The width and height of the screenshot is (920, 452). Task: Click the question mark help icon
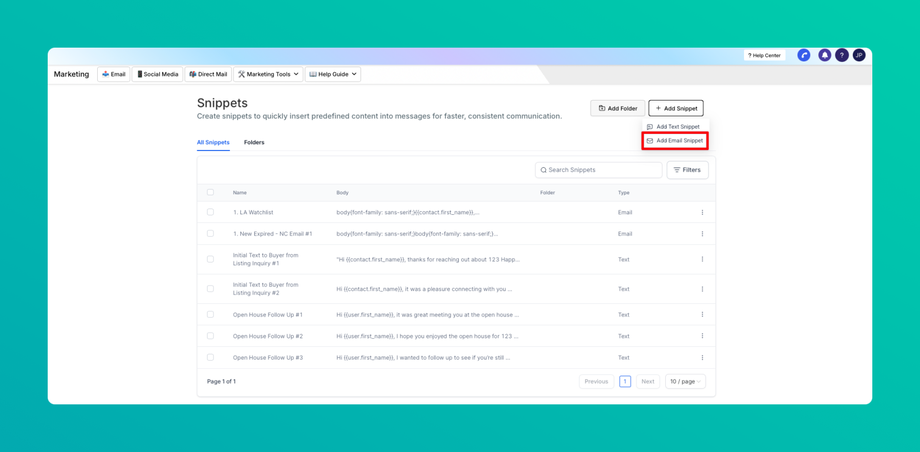(842, 55)
